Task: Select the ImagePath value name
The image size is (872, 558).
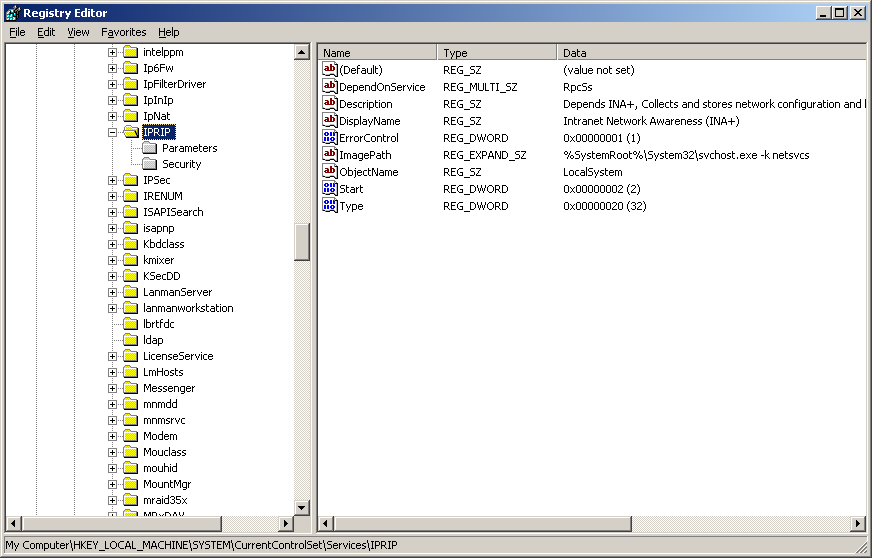Action: coord(365,155)
